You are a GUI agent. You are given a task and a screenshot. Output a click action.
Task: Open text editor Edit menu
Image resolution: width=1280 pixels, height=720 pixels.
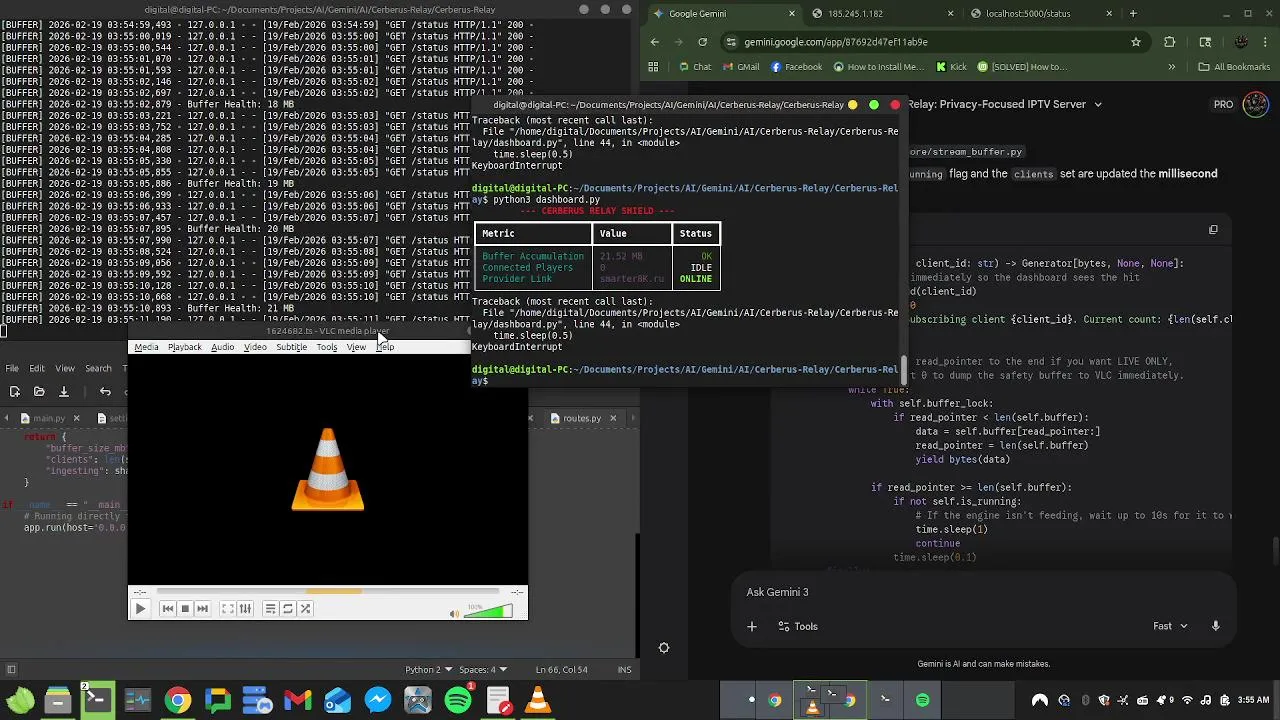(x=37, y=368)
